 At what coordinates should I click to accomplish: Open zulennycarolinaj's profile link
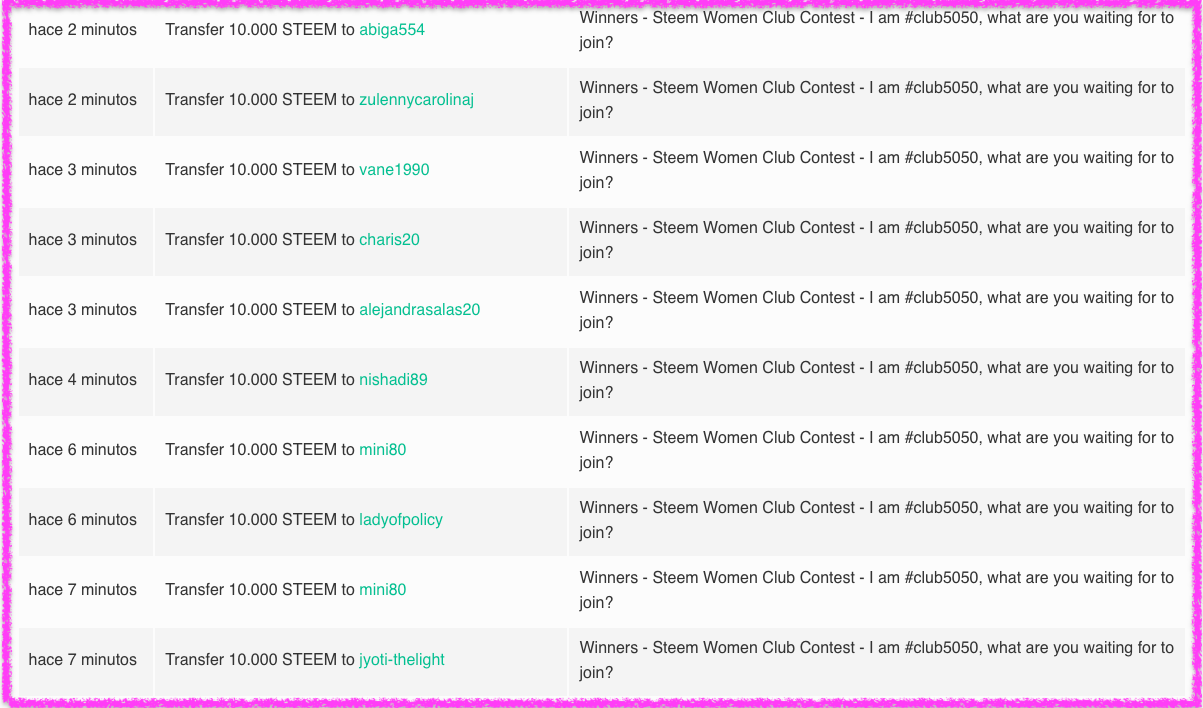tap(416, 100)
